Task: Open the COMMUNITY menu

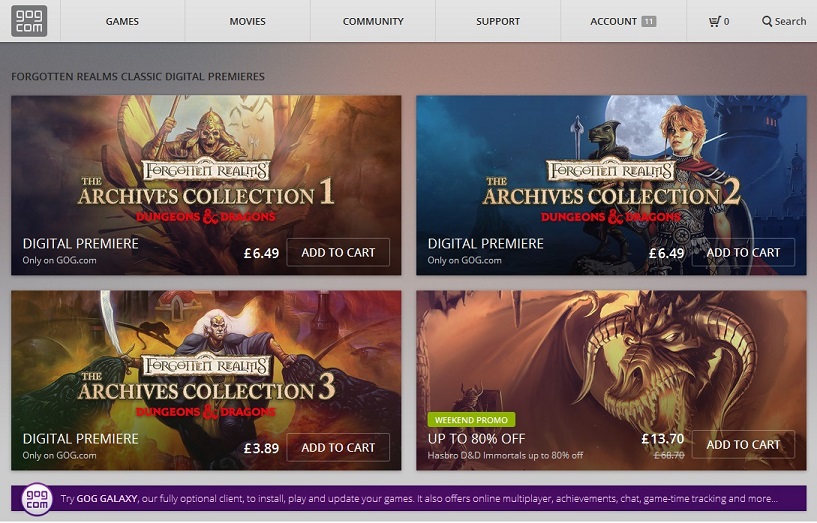Action: click(x=373, y=21)
